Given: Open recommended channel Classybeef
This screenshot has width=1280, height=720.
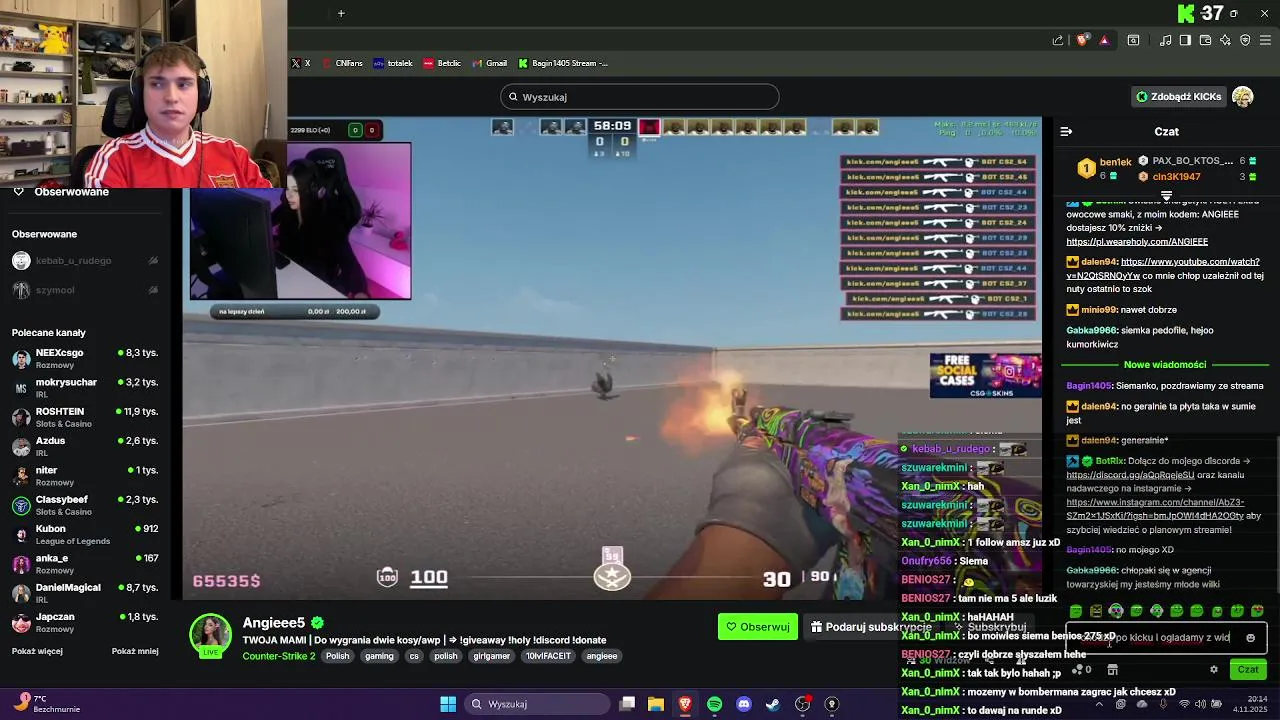Looking at the screenshot, I should 85,505.
